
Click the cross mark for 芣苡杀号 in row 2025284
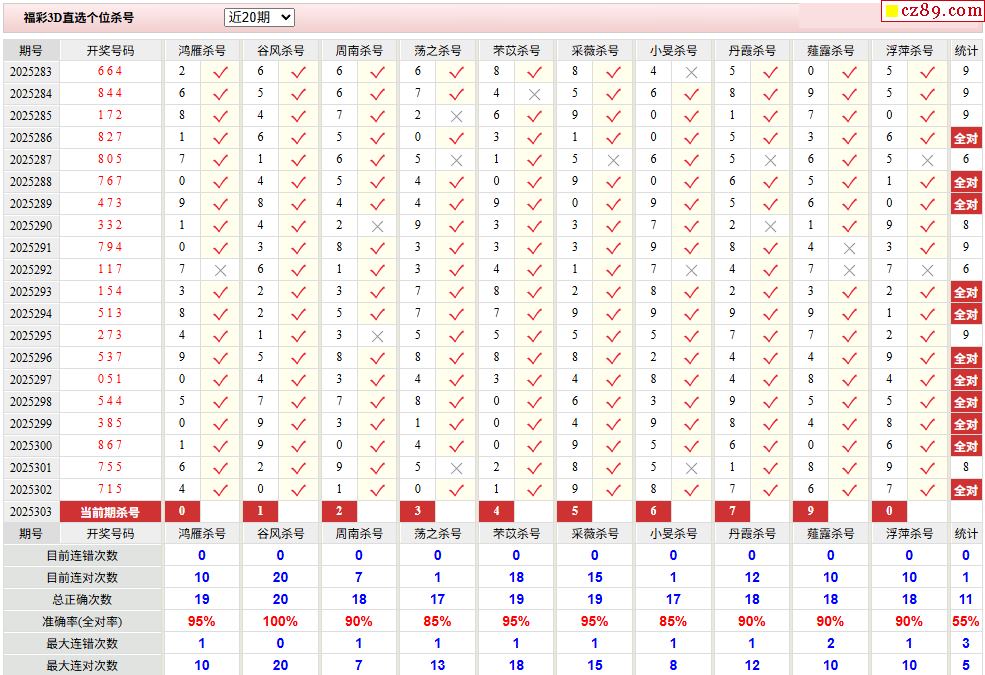pyautogui.click(x=534, y=94)
